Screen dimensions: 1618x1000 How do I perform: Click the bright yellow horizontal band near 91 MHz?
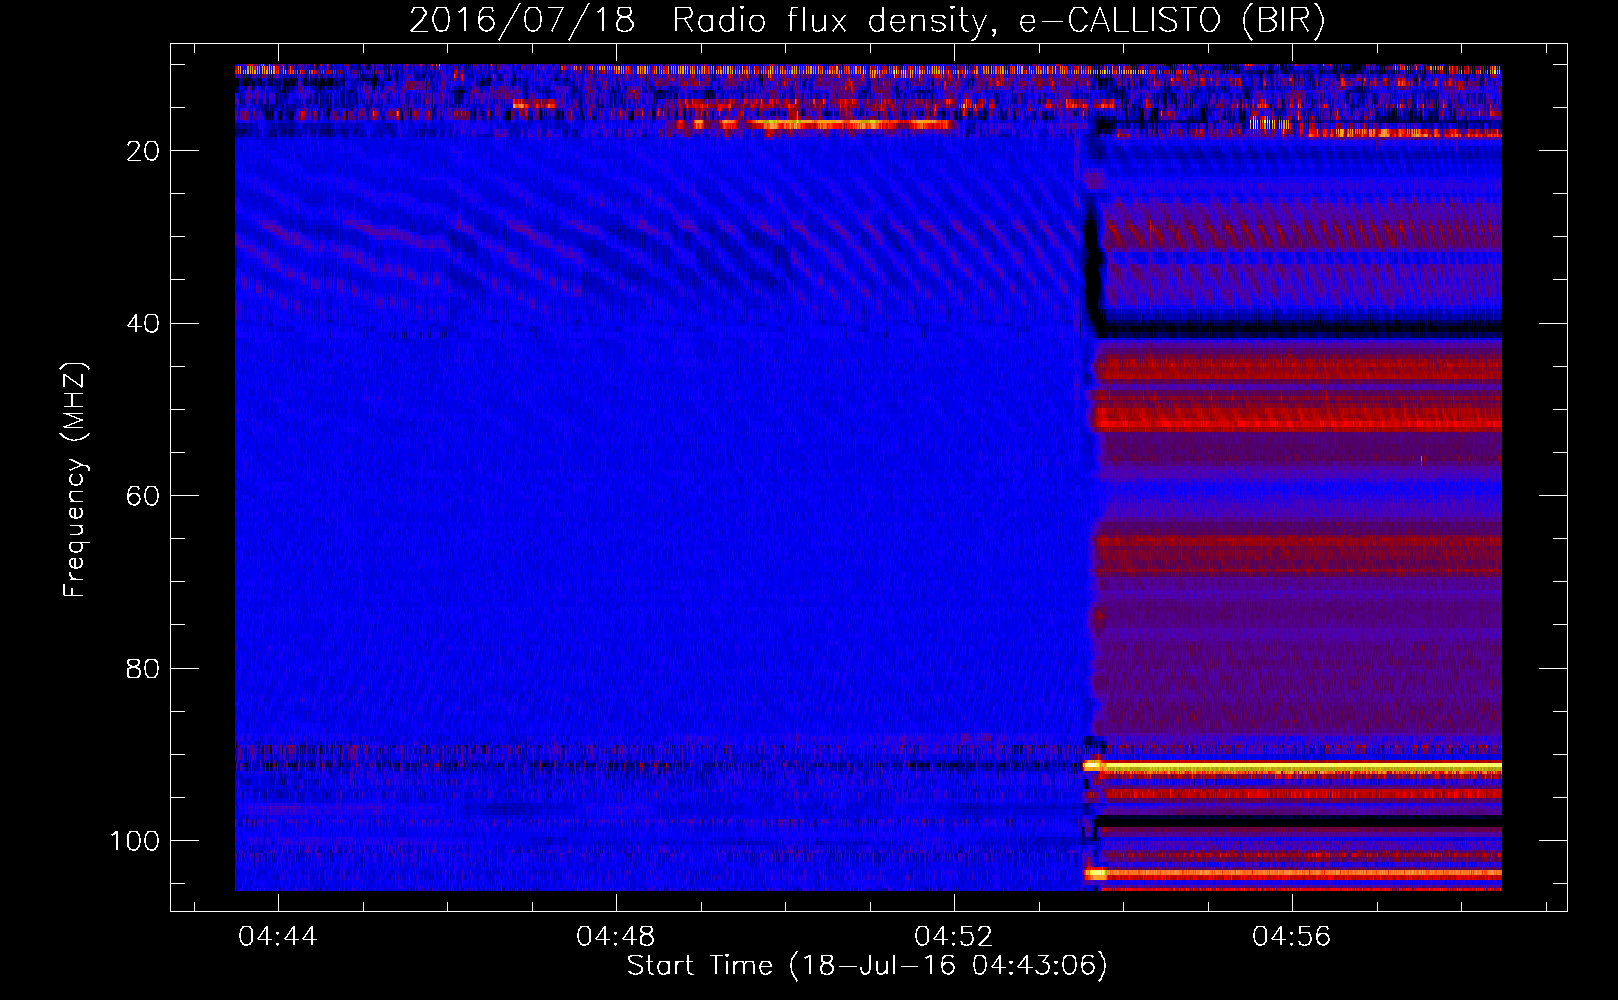(1293, 766)
